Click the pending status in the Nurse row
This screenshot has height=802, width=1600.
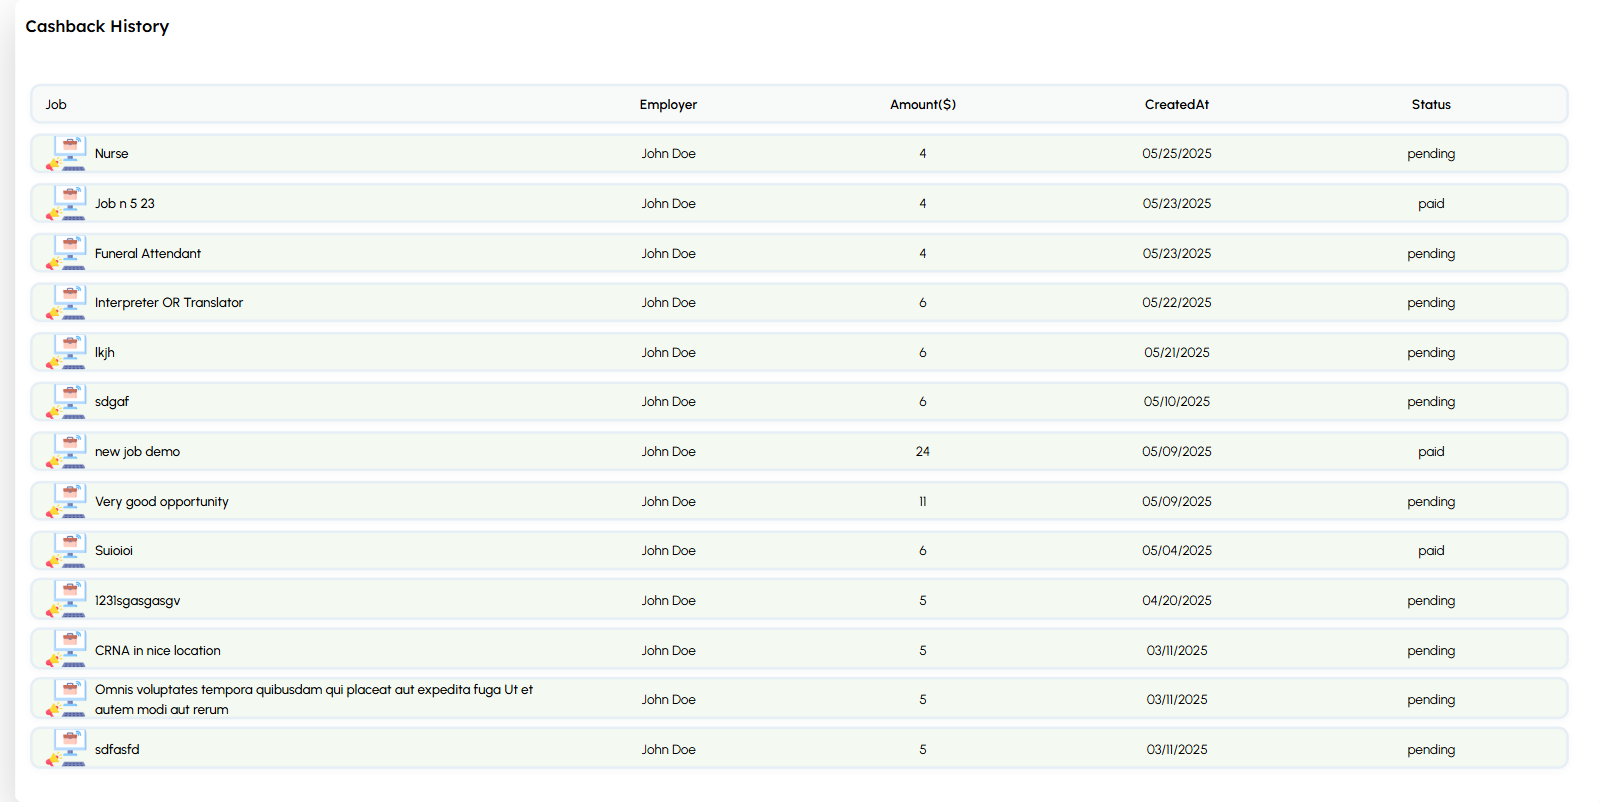coord(1430,154)
